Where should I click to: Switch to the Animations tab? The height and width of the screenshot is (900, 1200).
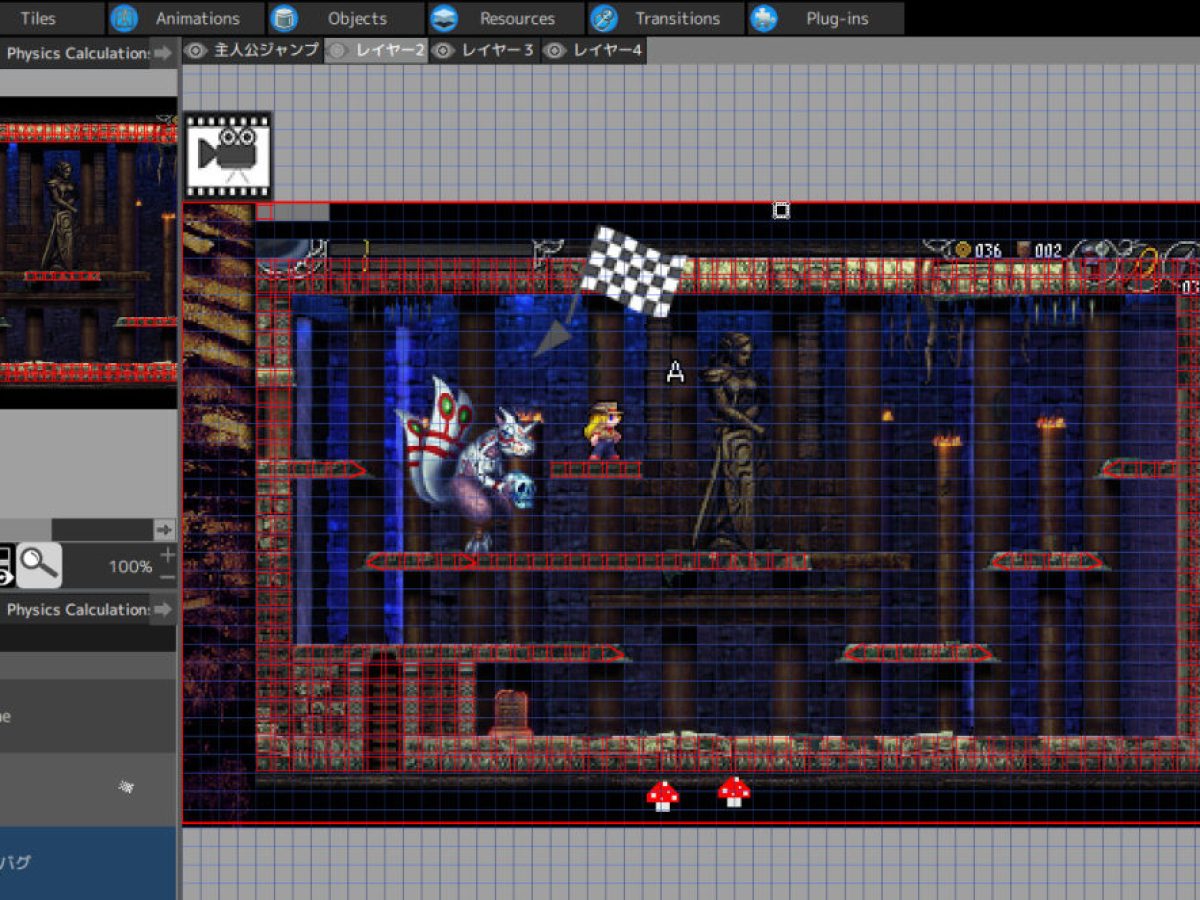186,18
